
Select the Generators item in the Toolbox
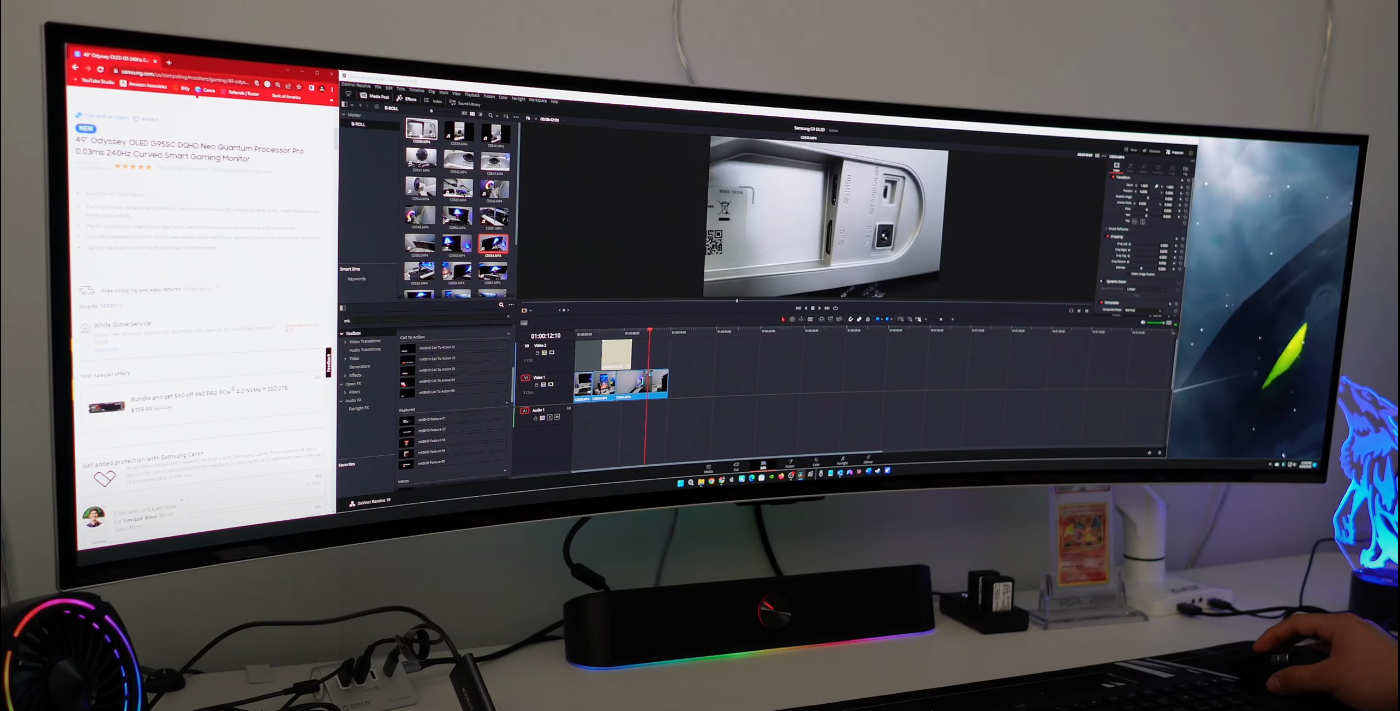coord(359,367)
